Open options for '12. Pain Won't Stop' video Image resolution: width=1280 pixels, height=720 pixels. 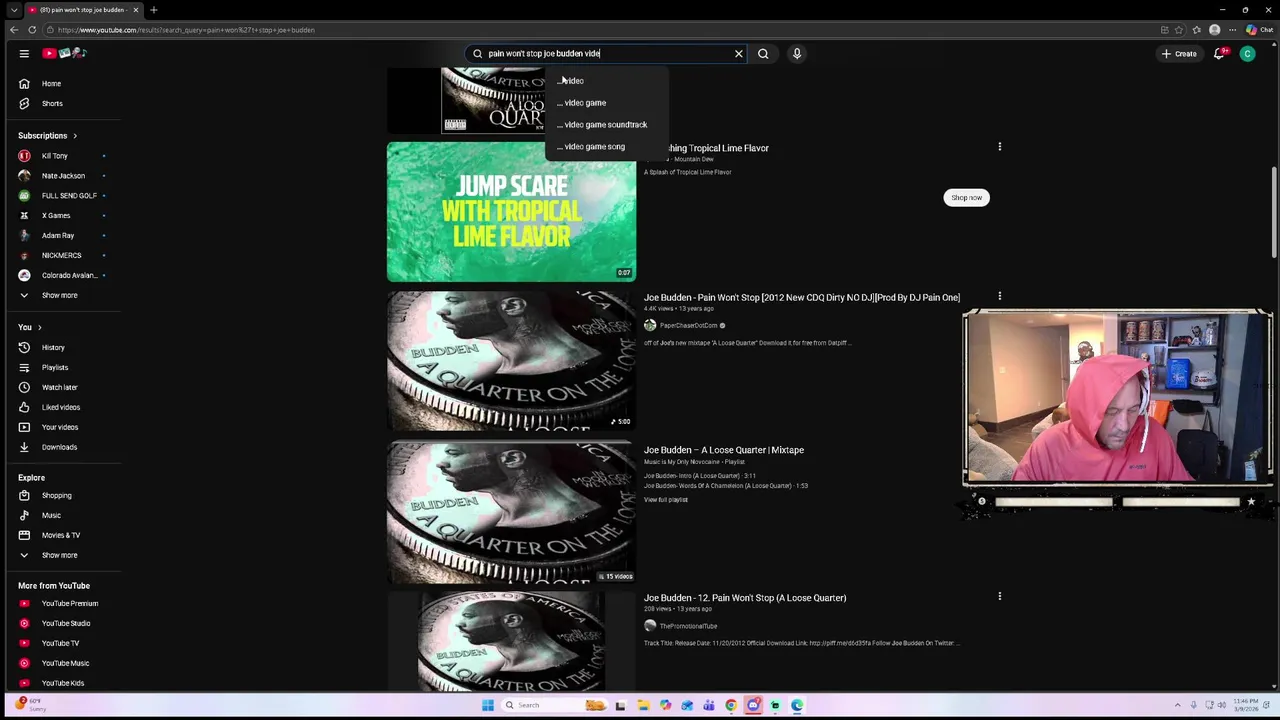(x=999, y=597)
